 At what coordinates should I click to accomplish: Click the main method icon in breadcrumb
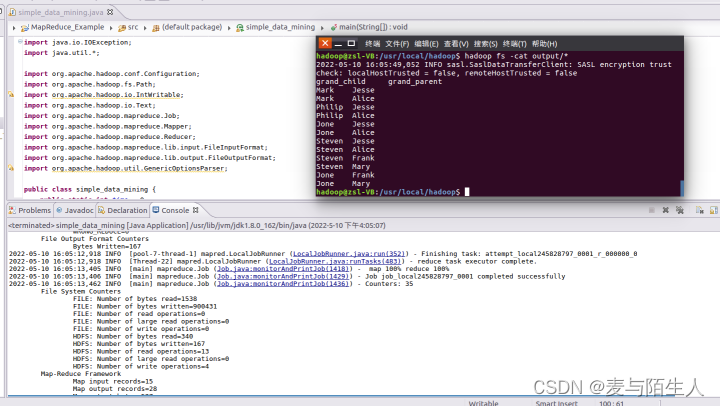(334, 28)
